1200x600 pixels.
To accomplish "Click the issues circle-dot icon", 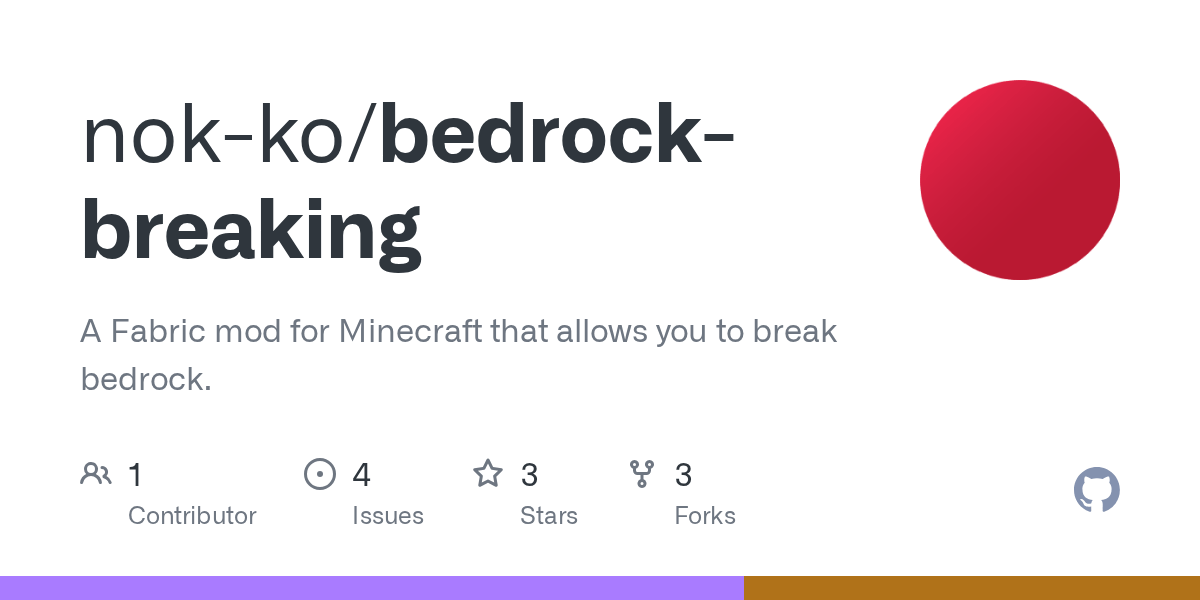I will (x=319, y=474).
